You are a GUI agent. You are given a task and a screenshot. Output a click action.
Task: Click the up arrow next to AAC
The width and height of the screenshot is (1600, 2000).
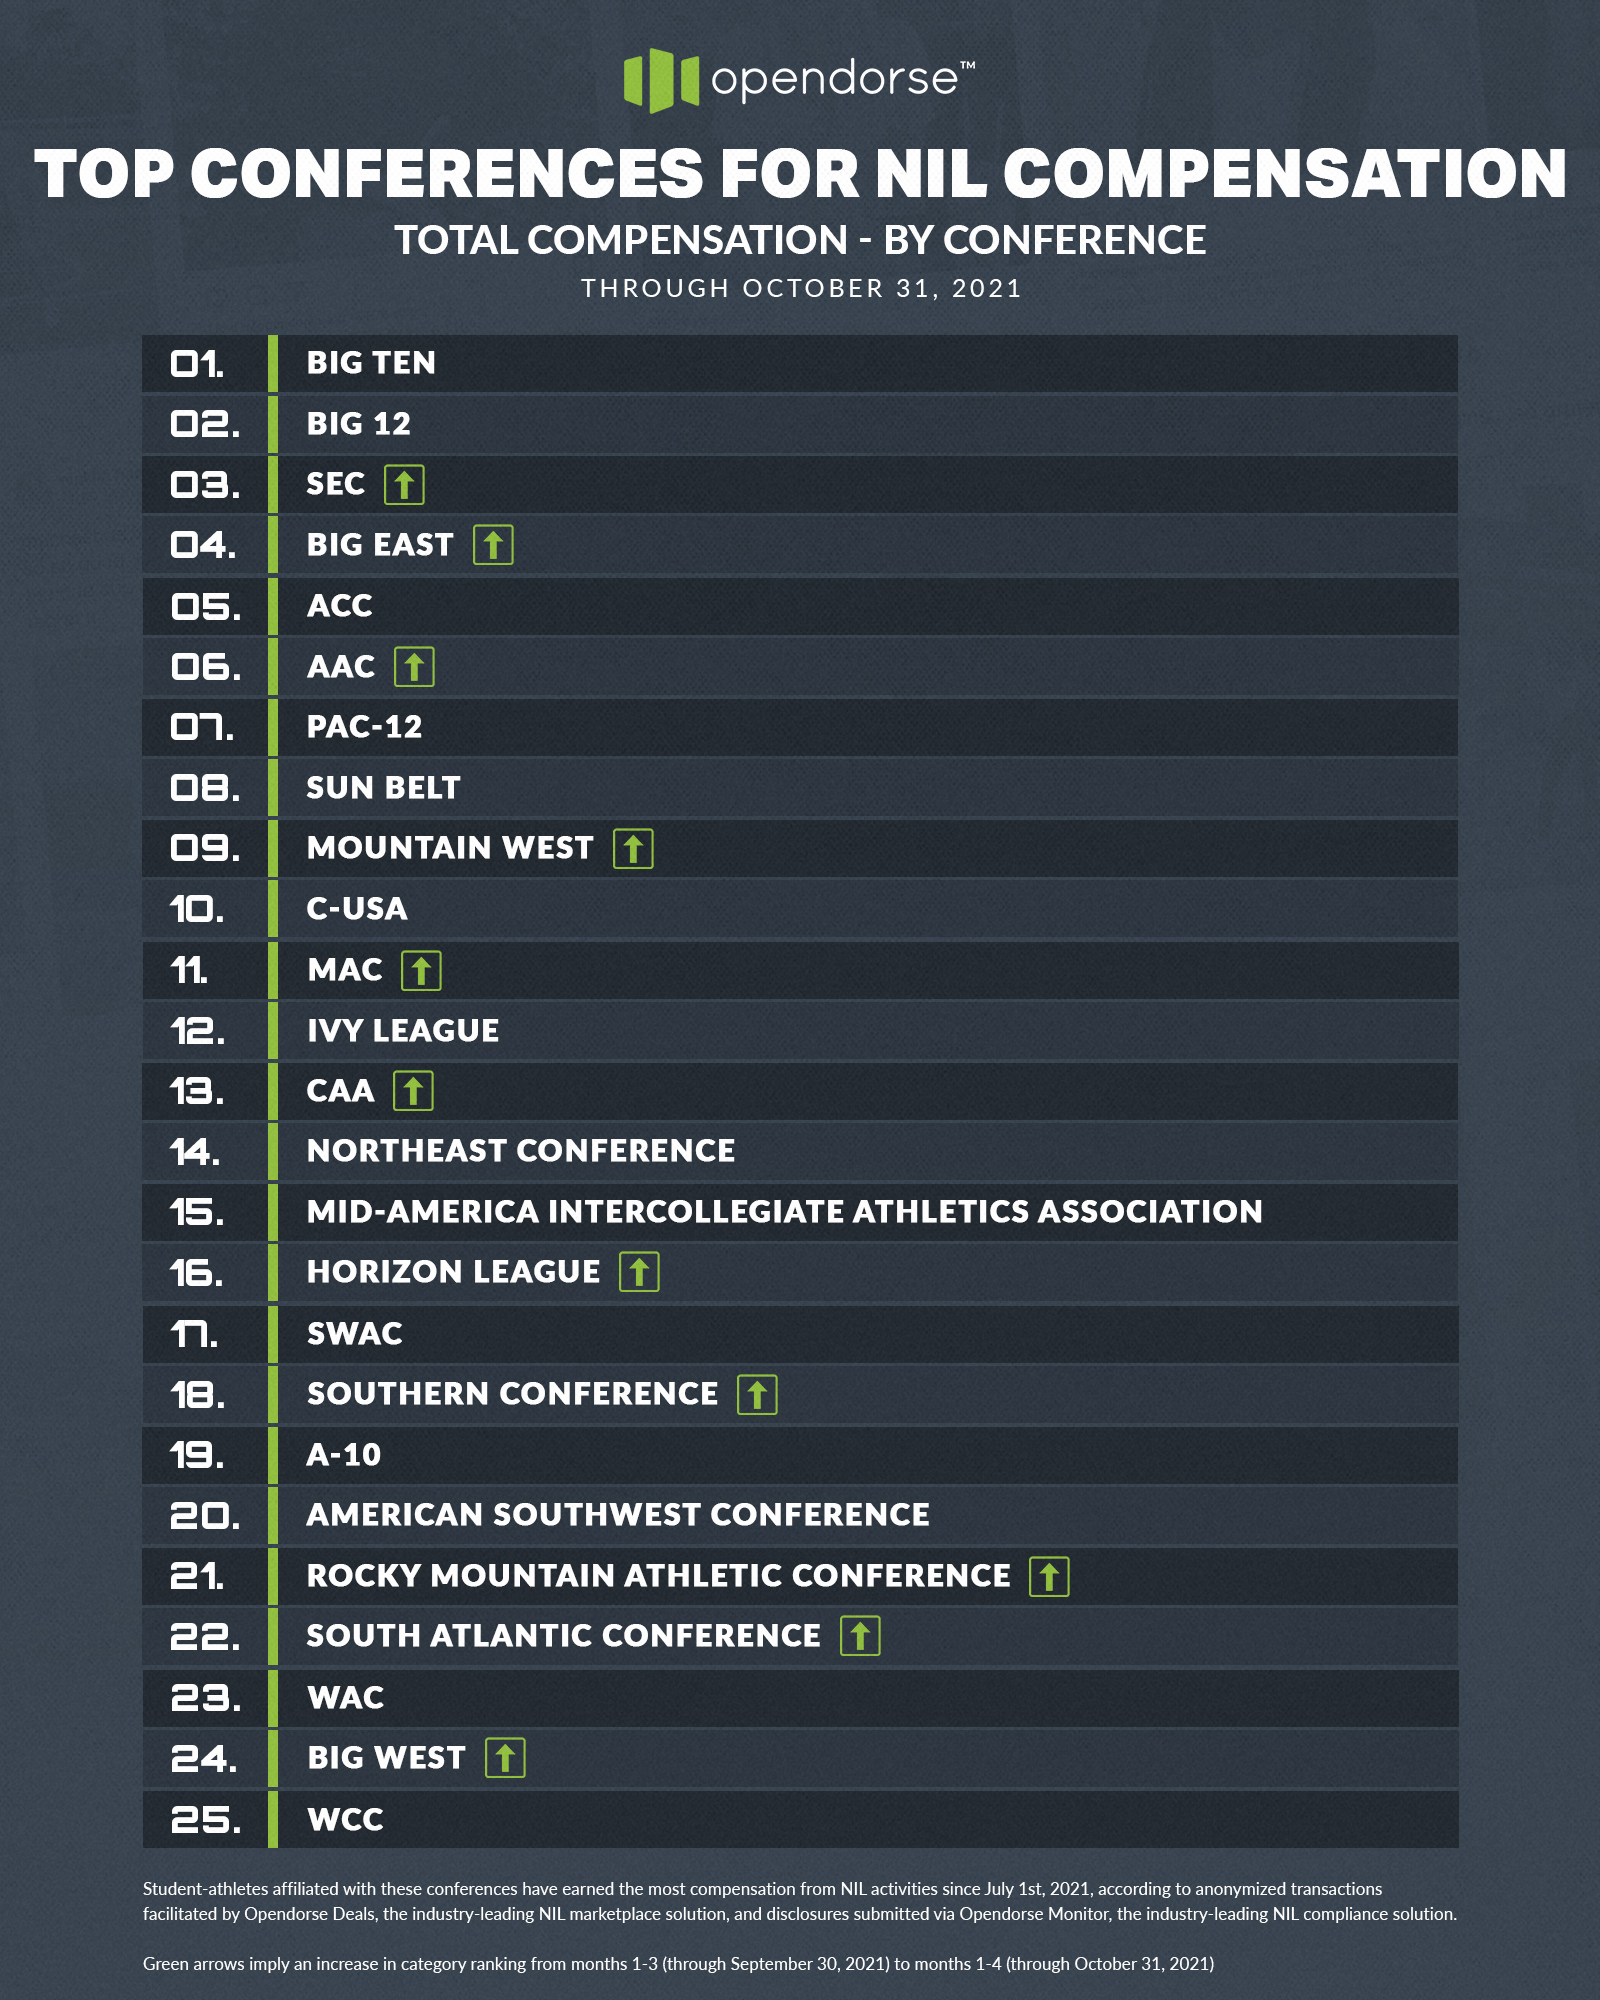point(414,667)
